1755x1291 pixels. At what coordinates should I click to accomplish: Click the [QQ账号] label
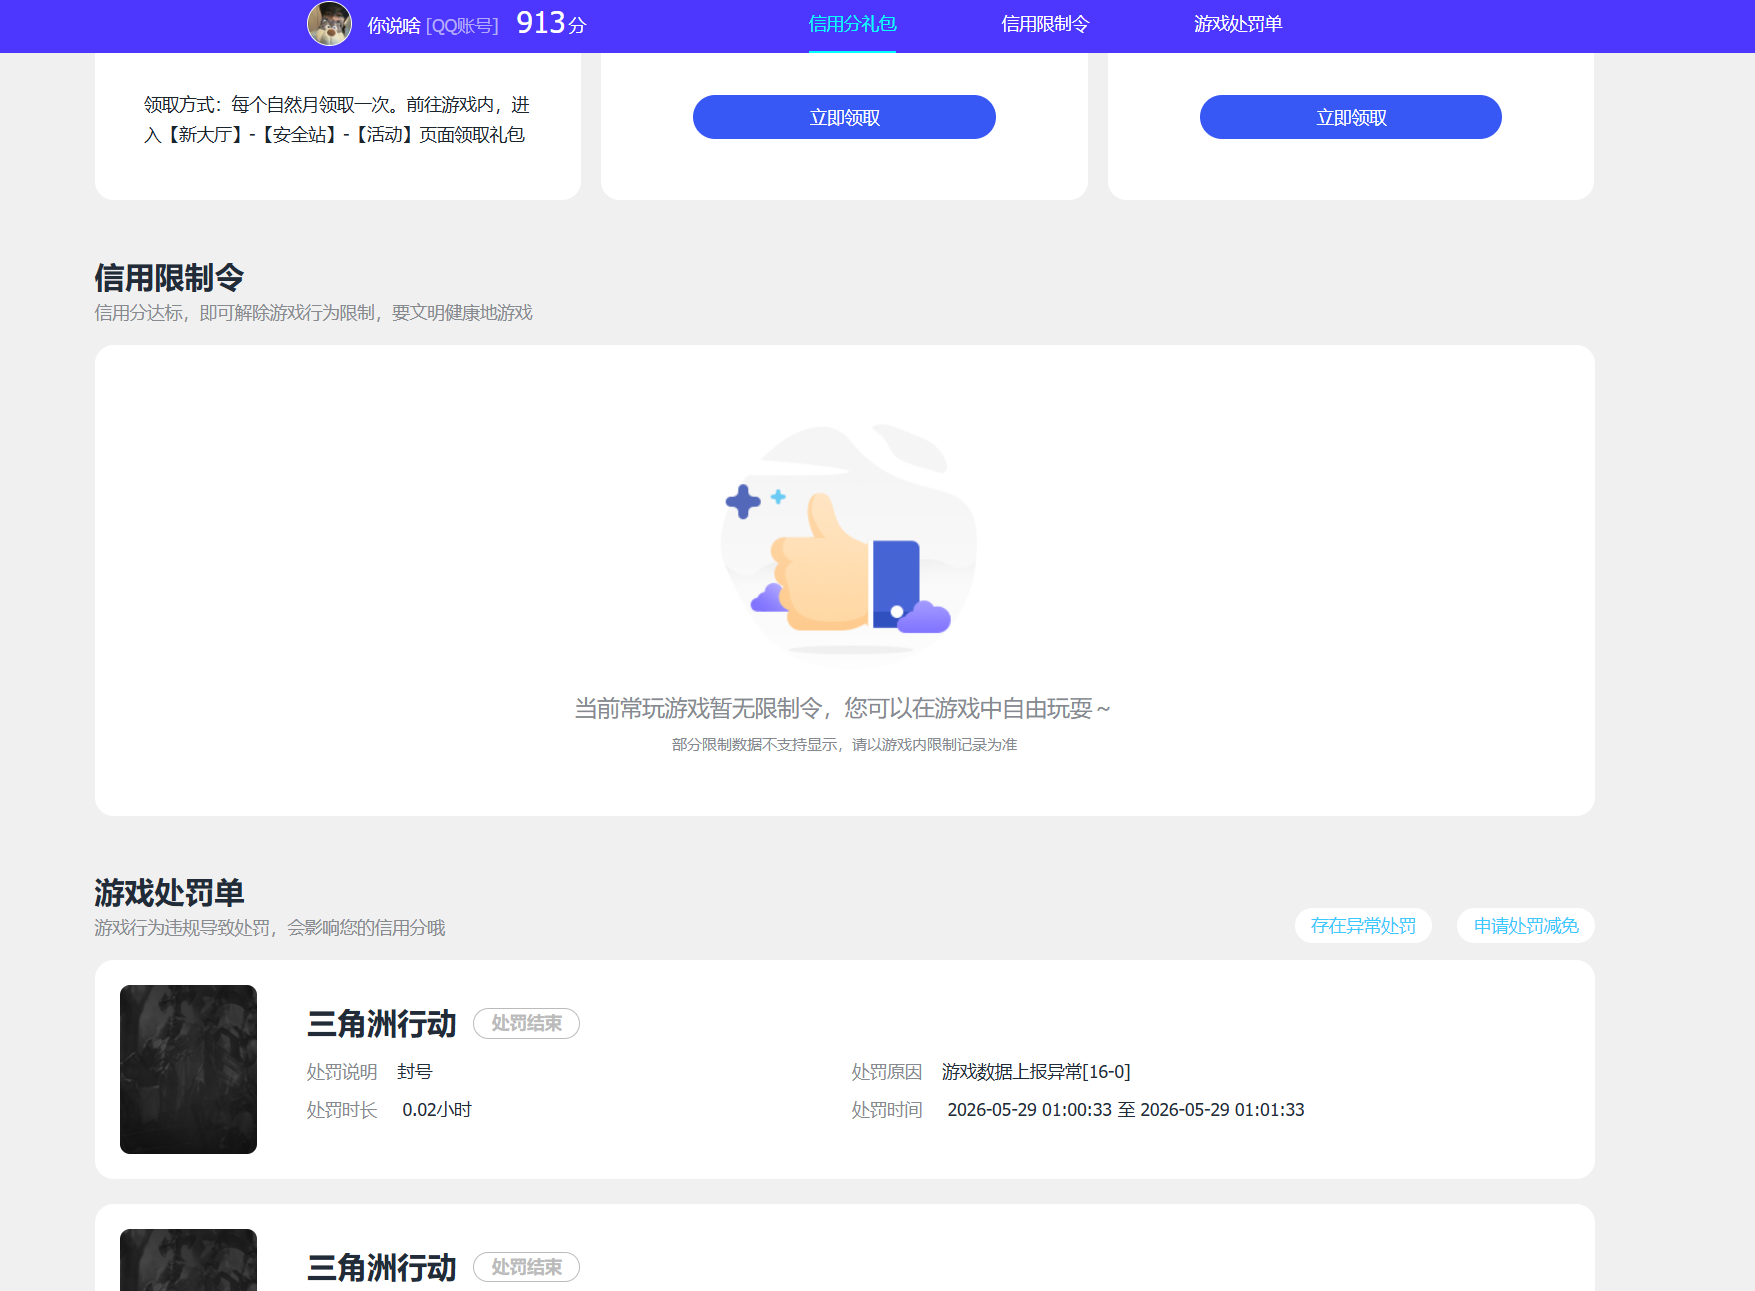click(x=462, y=26)
